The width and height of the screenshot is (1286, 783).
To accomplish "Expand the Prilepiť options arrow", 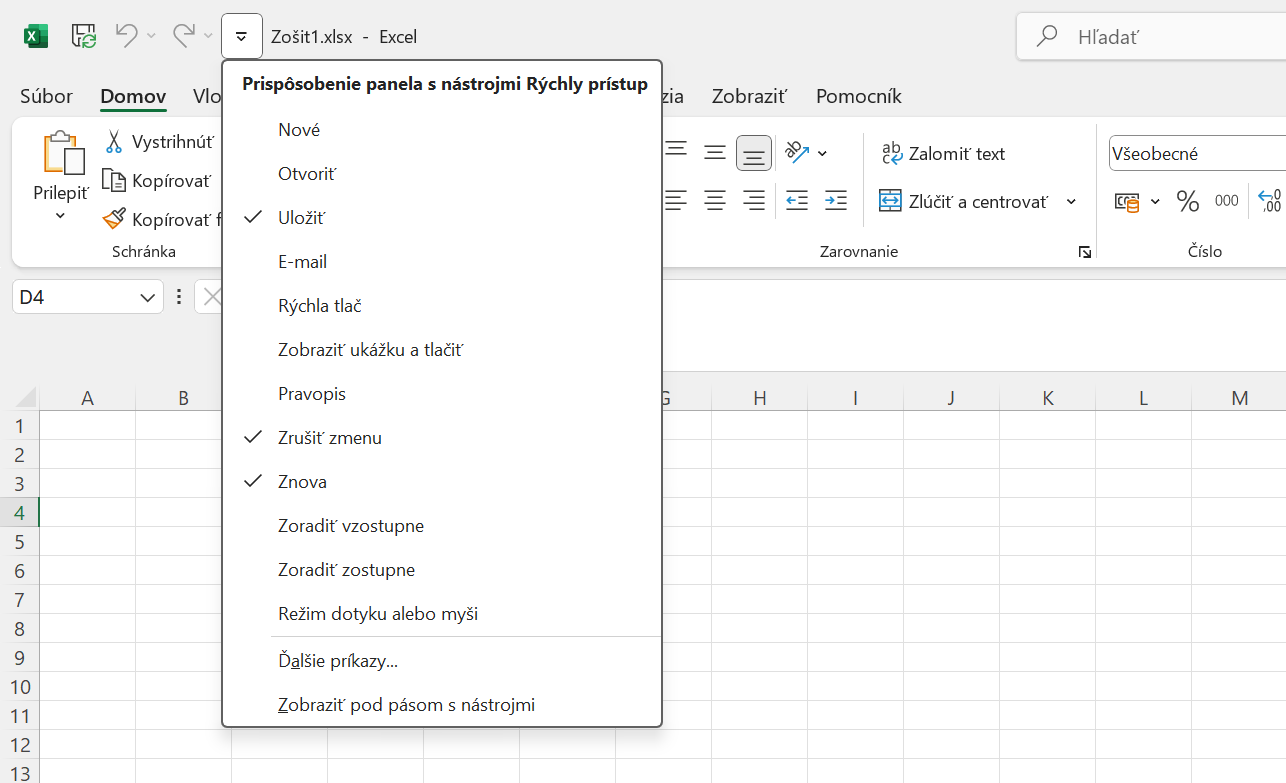I will click(x=60, y=215).
